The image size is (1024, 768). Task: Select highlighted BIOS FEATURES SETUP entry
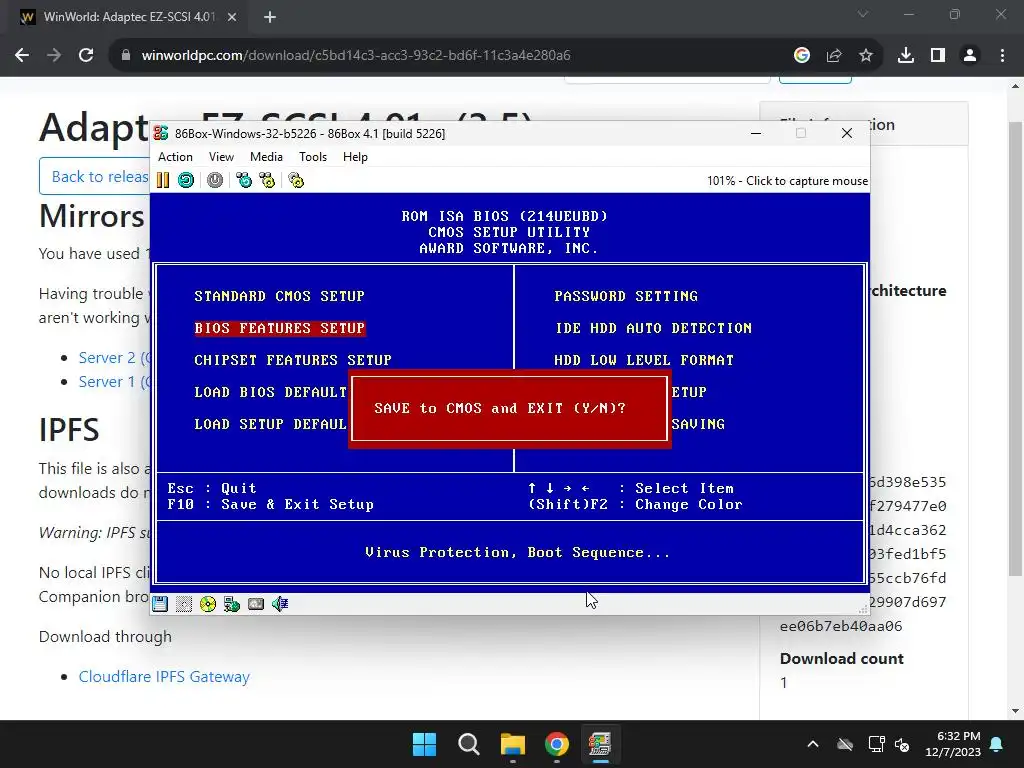tap(280, 328)
